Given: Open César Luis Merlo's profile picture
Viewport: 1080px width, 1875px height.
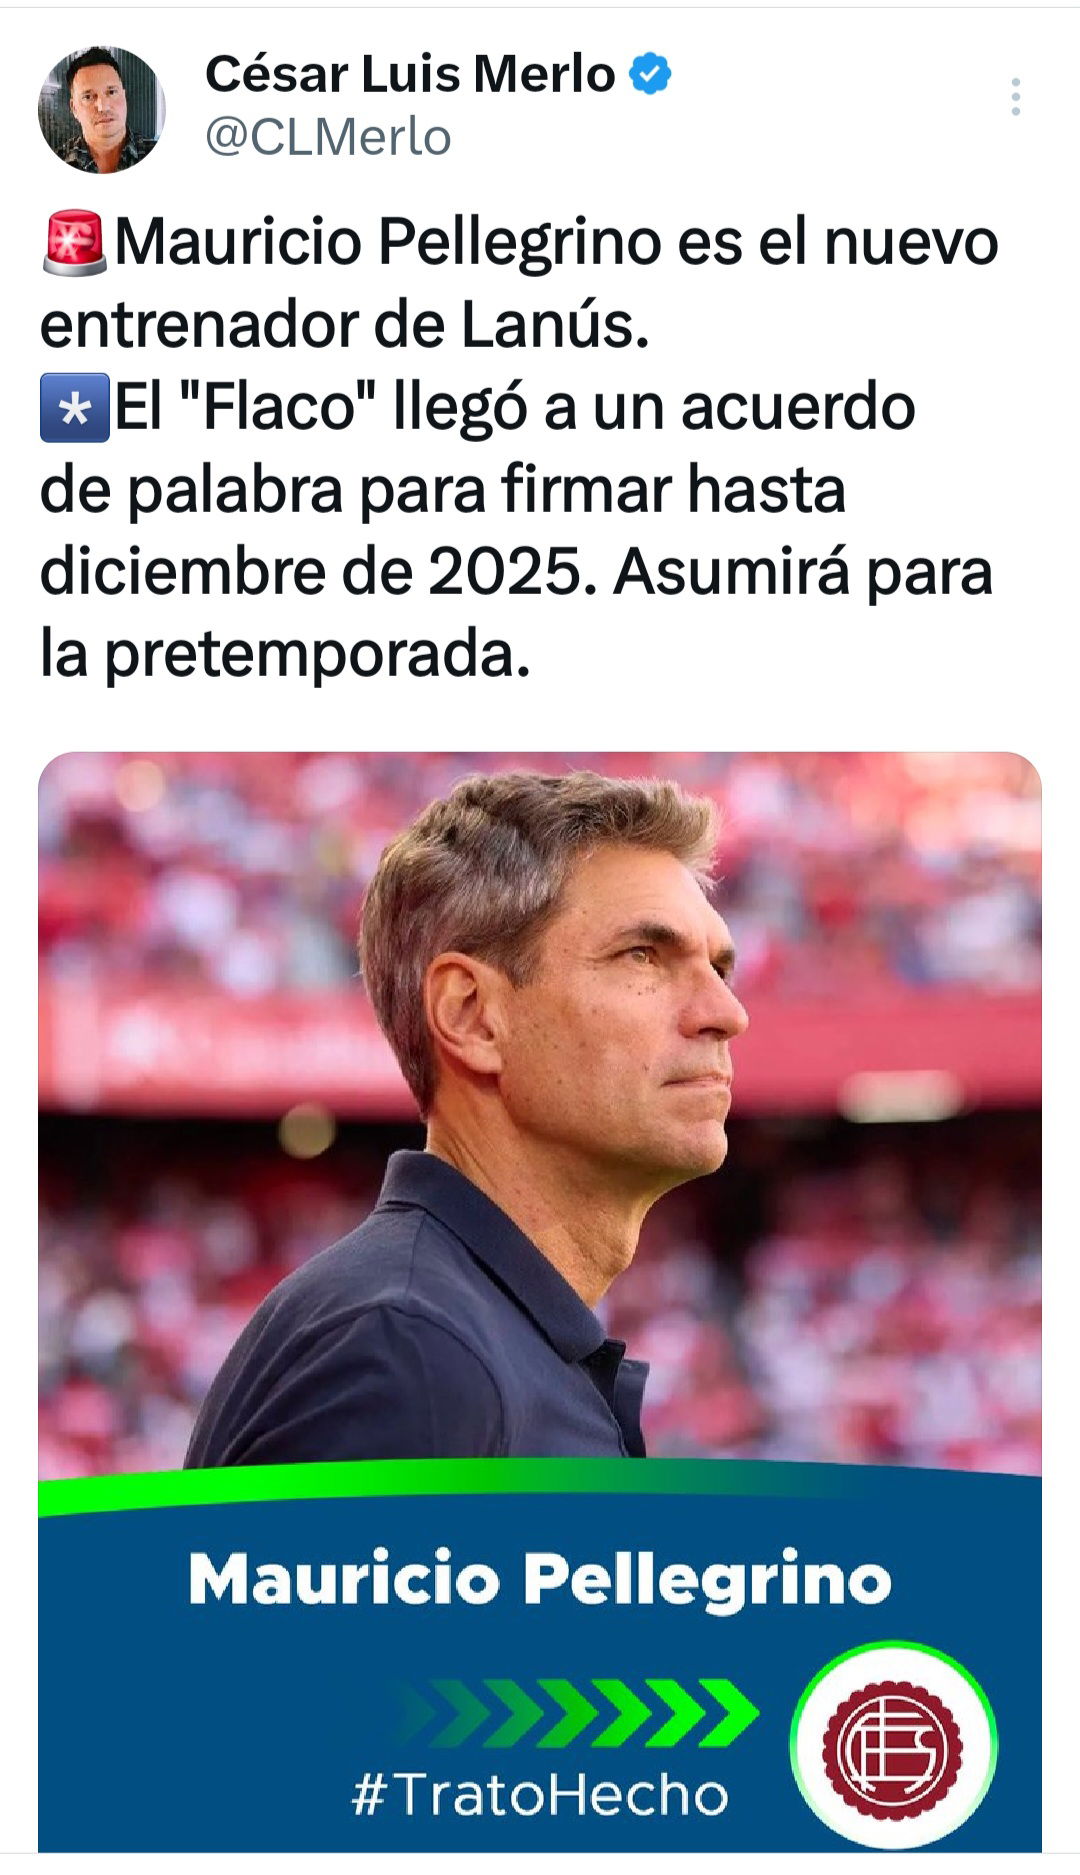Looking at the screenshot, I should click(x=102, y=109).
